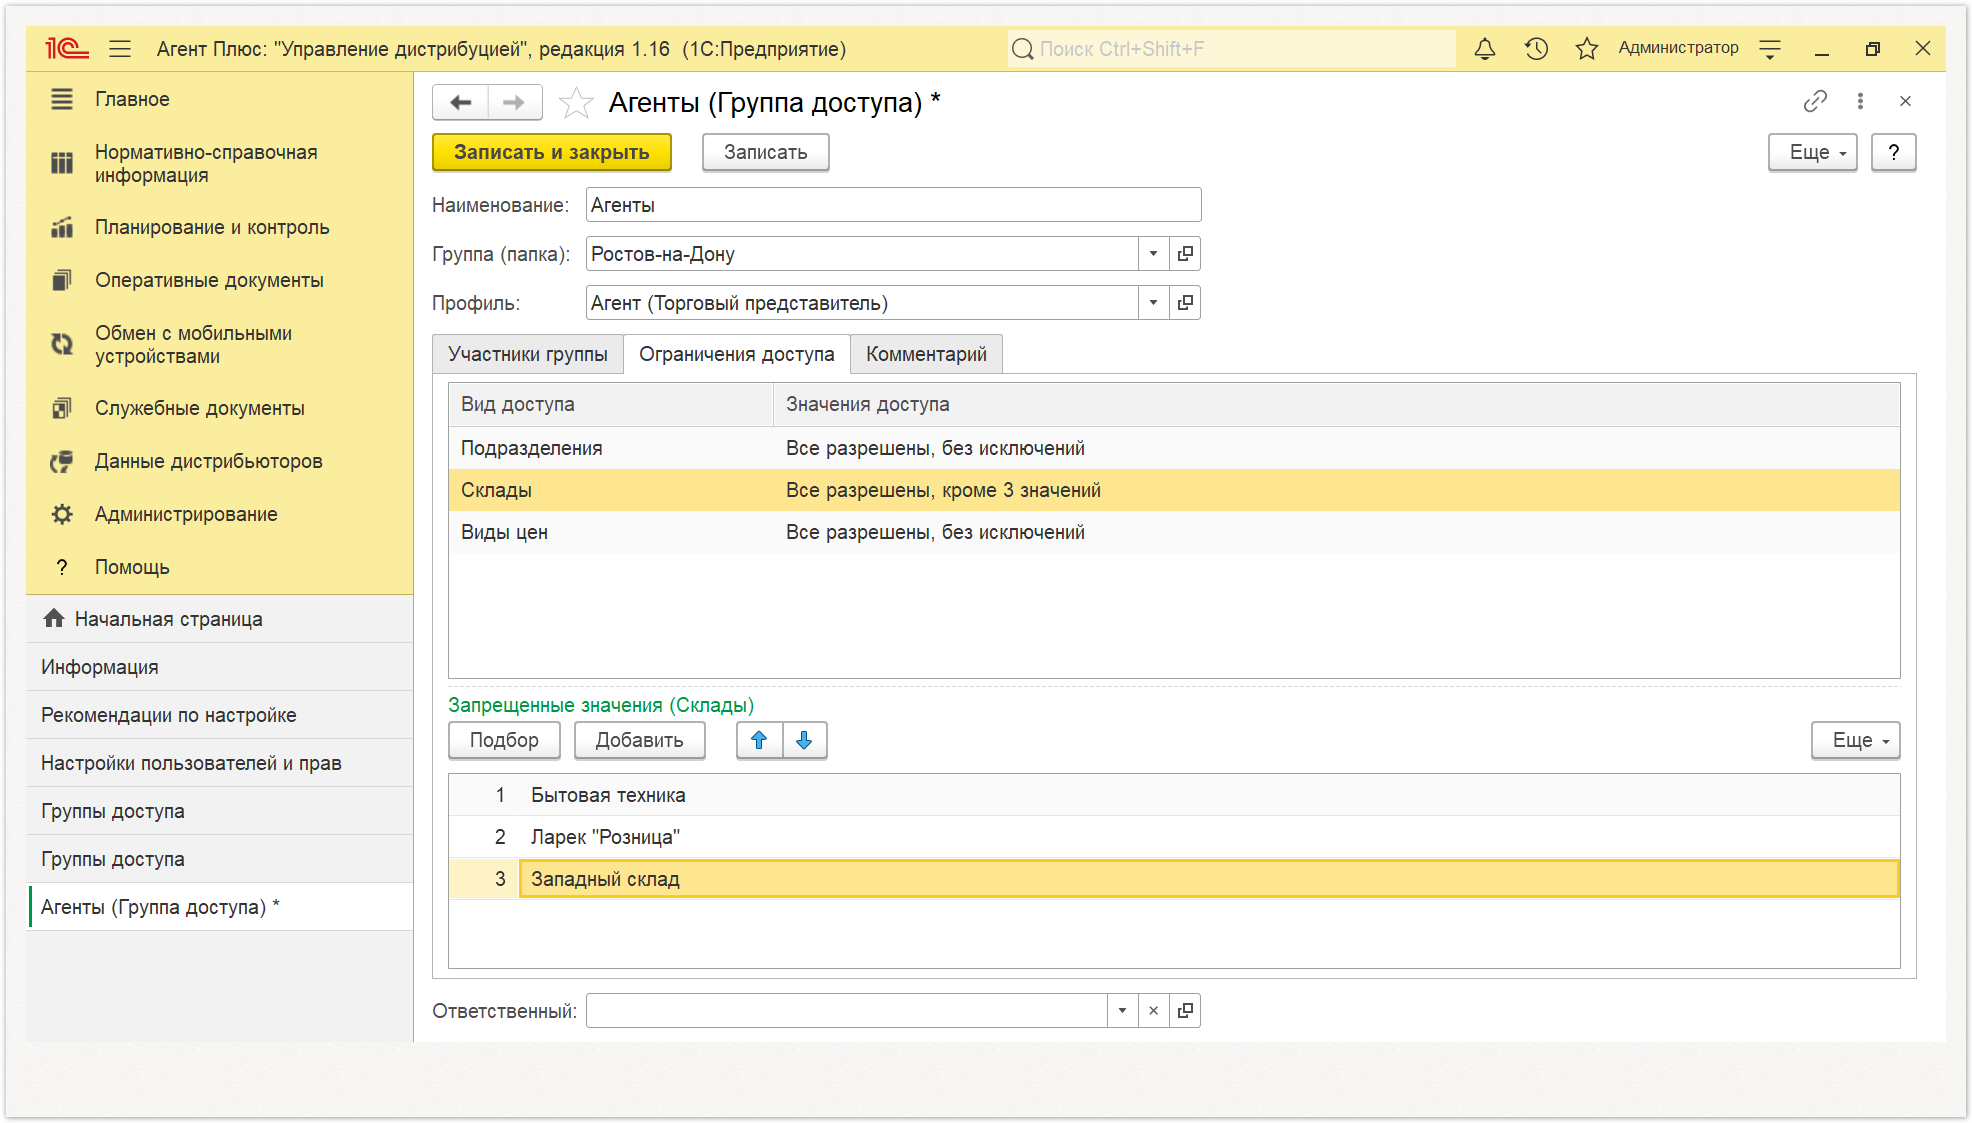Open the main menu hamburger icon
This screenshot has height=1123, width=1972.
point(120,48)
